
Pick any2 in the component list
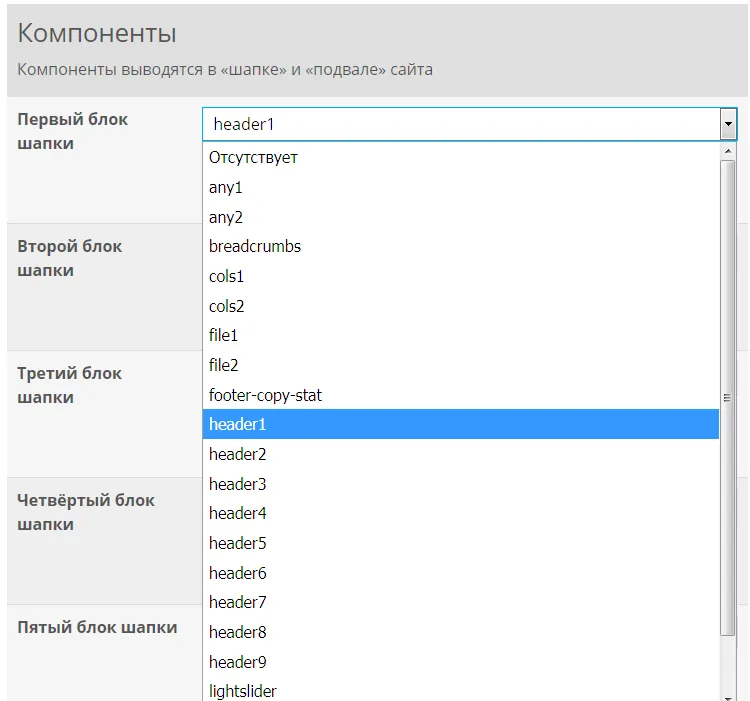[226, 217]
